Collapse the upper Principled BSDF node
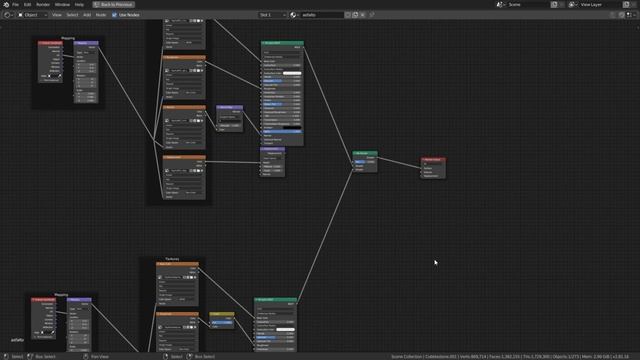The image size is (640, 360). pyautogui.click(x=263, y=43)
